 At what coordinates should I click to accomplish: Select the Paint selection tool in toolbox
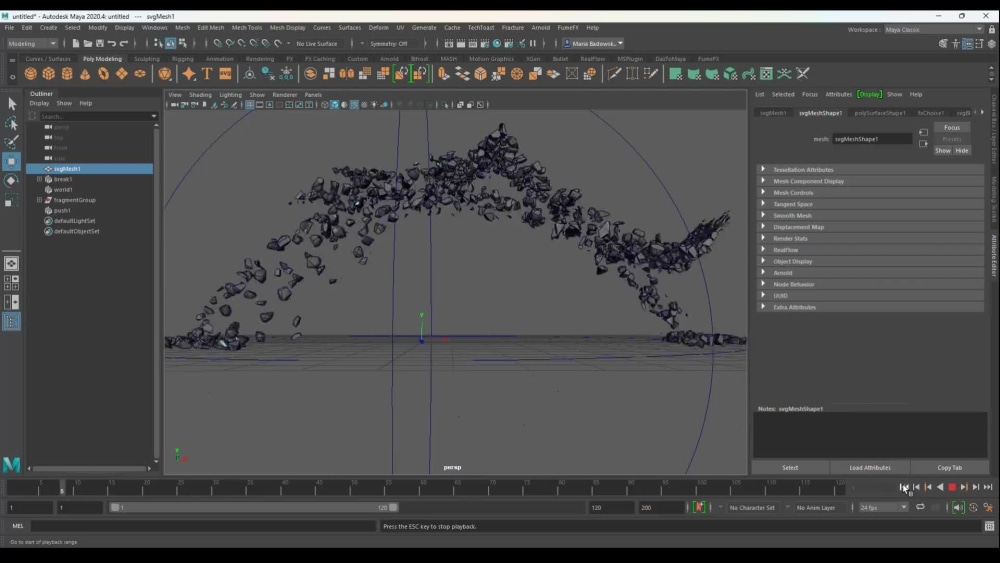tap(11, 142)
